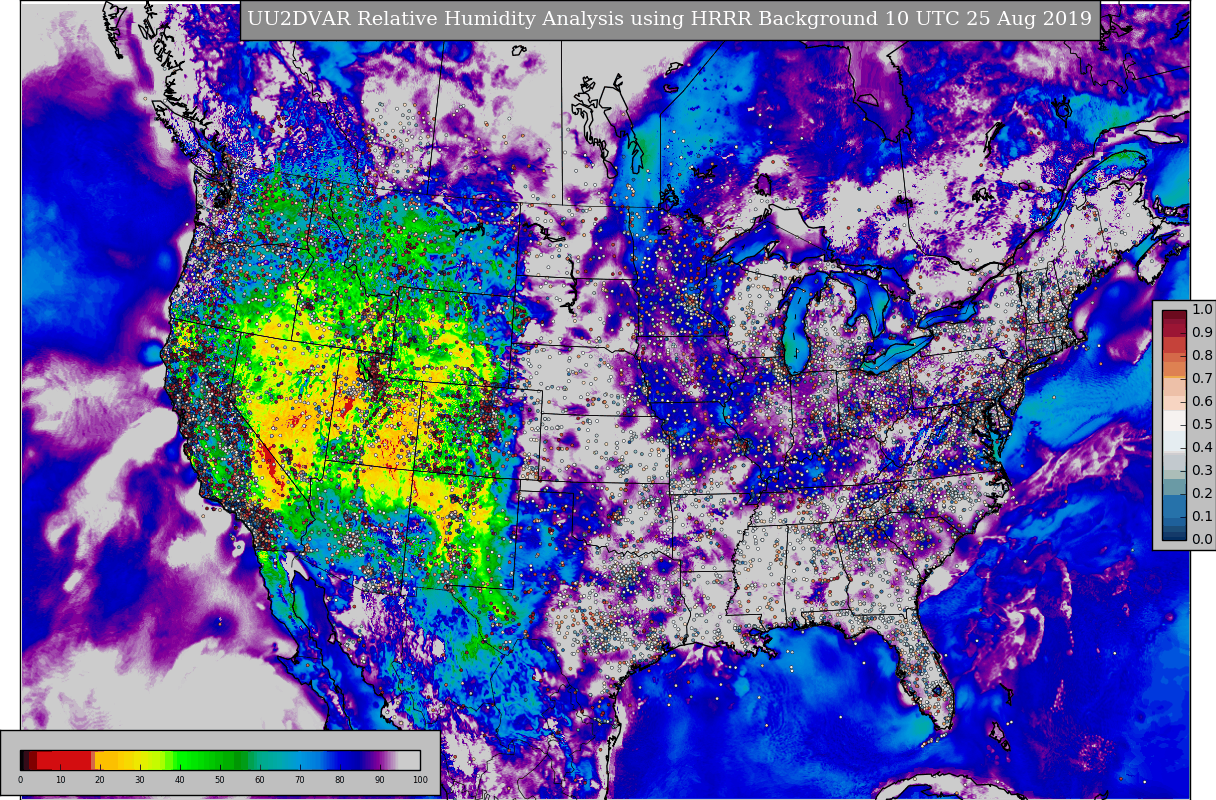This screenshot has width=1216, height=800.
Task: Click the 90 tick label on humidity colorbar
Action: pyautogui.click(x=380, y=779)
